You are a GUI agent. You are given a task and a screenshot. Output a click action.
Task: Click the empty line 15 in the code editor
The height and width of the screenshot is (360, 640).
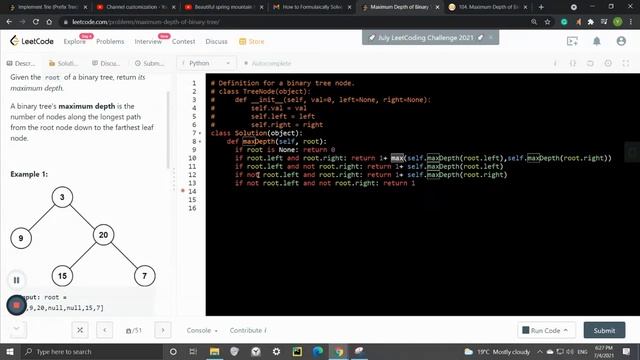422,200
